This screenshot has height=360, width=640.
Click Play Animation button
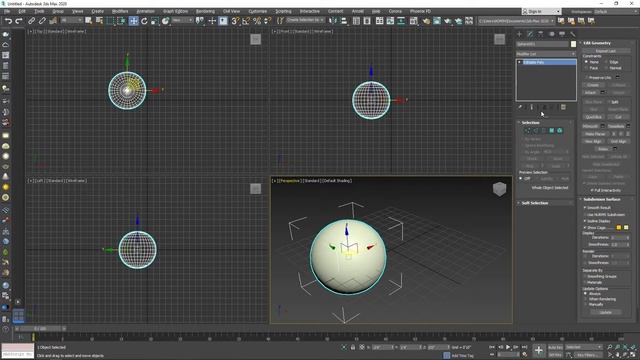pyautogui.click(x=508, y=347)
